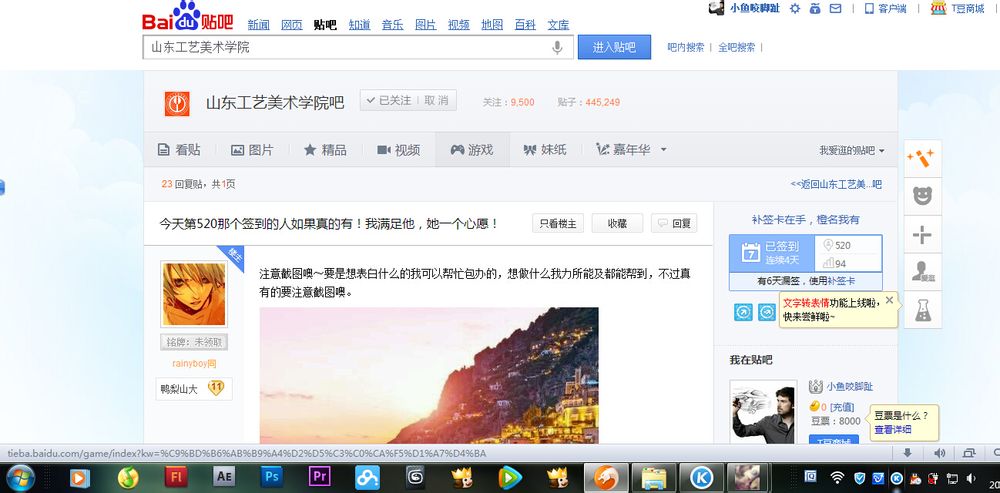This screenshot has height=493, width=1000.
Task: Click the bear face sidebar icon
Action: tap(922, 196)
